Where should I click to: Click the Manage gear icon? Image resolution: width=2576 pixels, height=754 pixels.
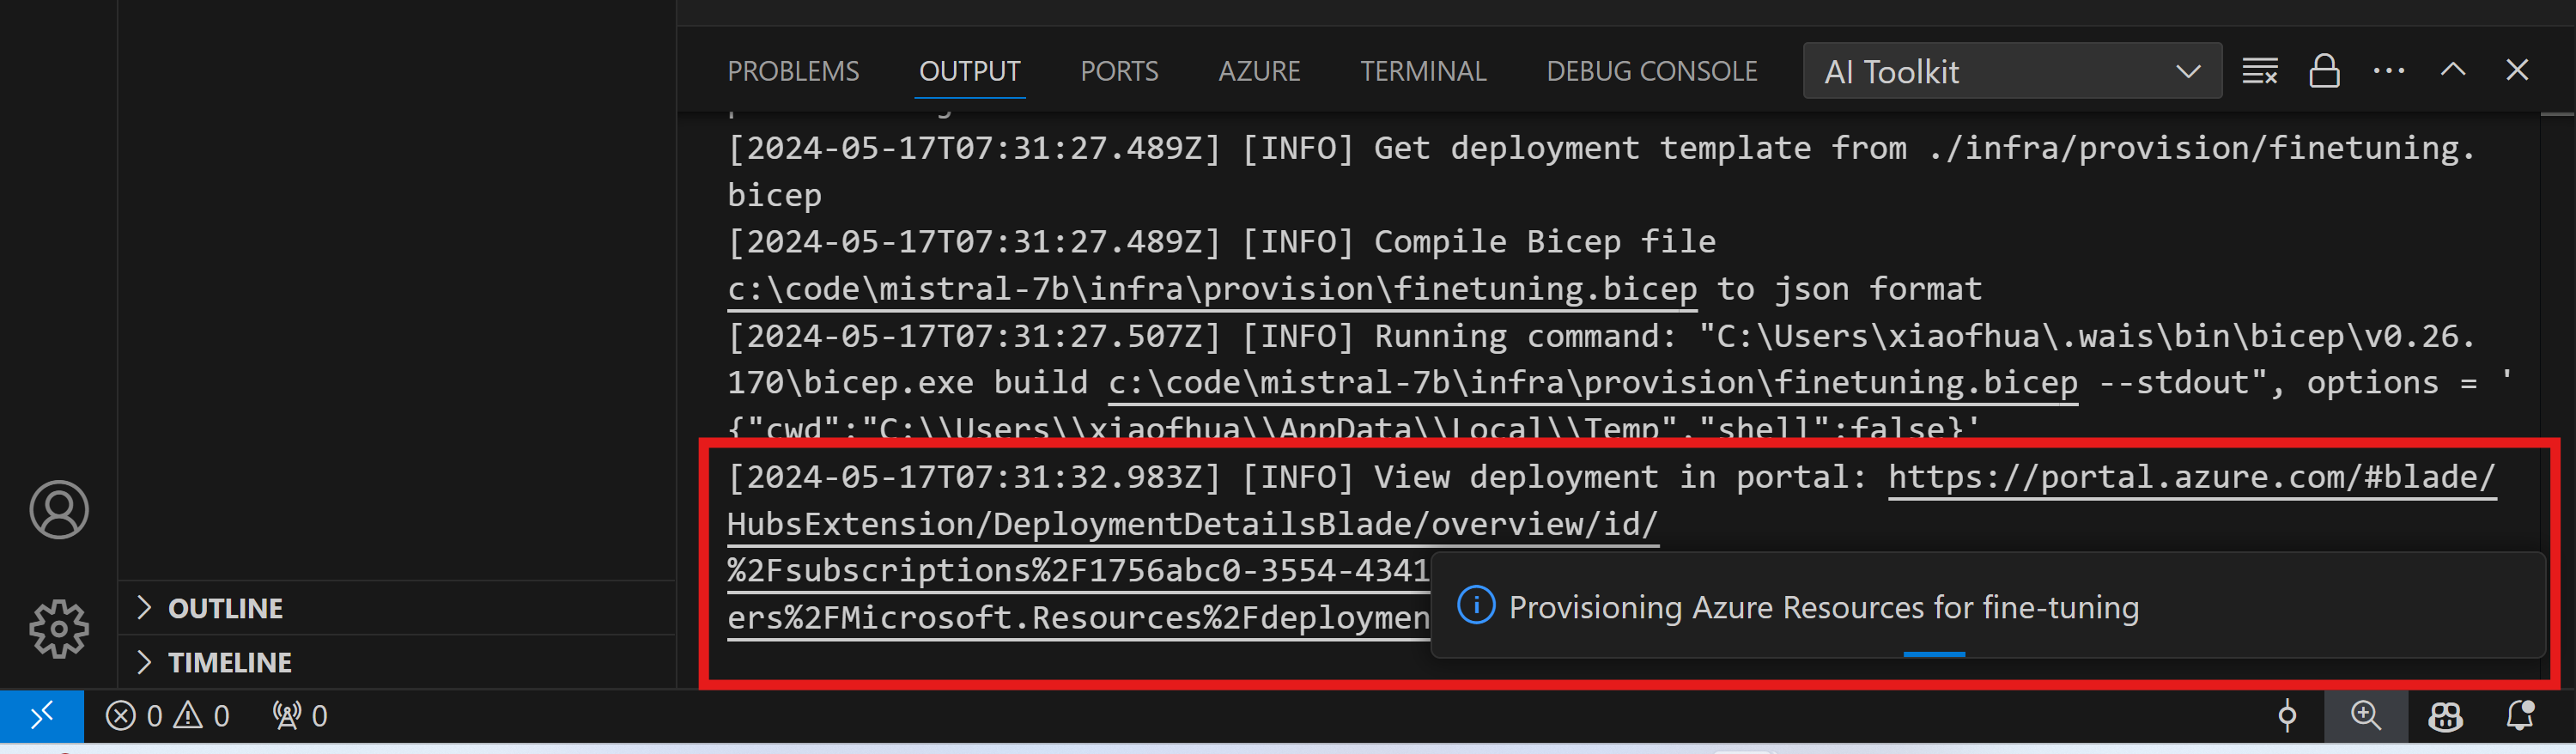[59, 628]
